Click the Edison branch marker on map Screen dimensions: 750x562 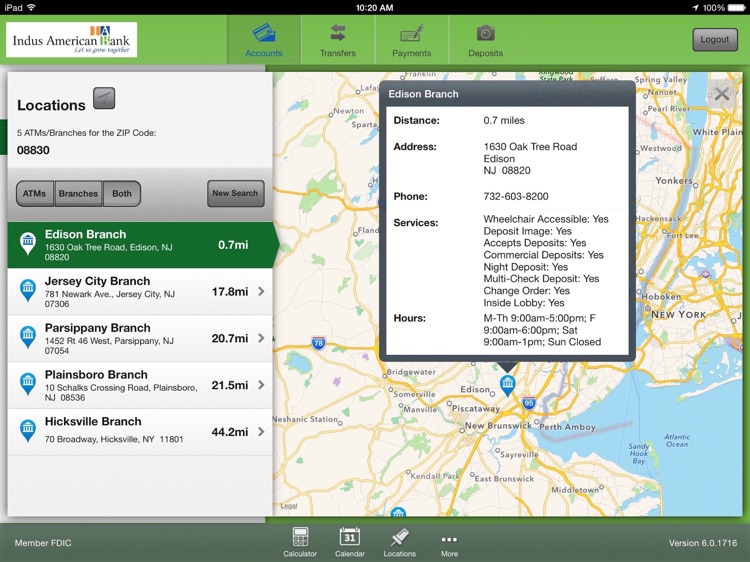pyautogui.click(x=507, y=385)
